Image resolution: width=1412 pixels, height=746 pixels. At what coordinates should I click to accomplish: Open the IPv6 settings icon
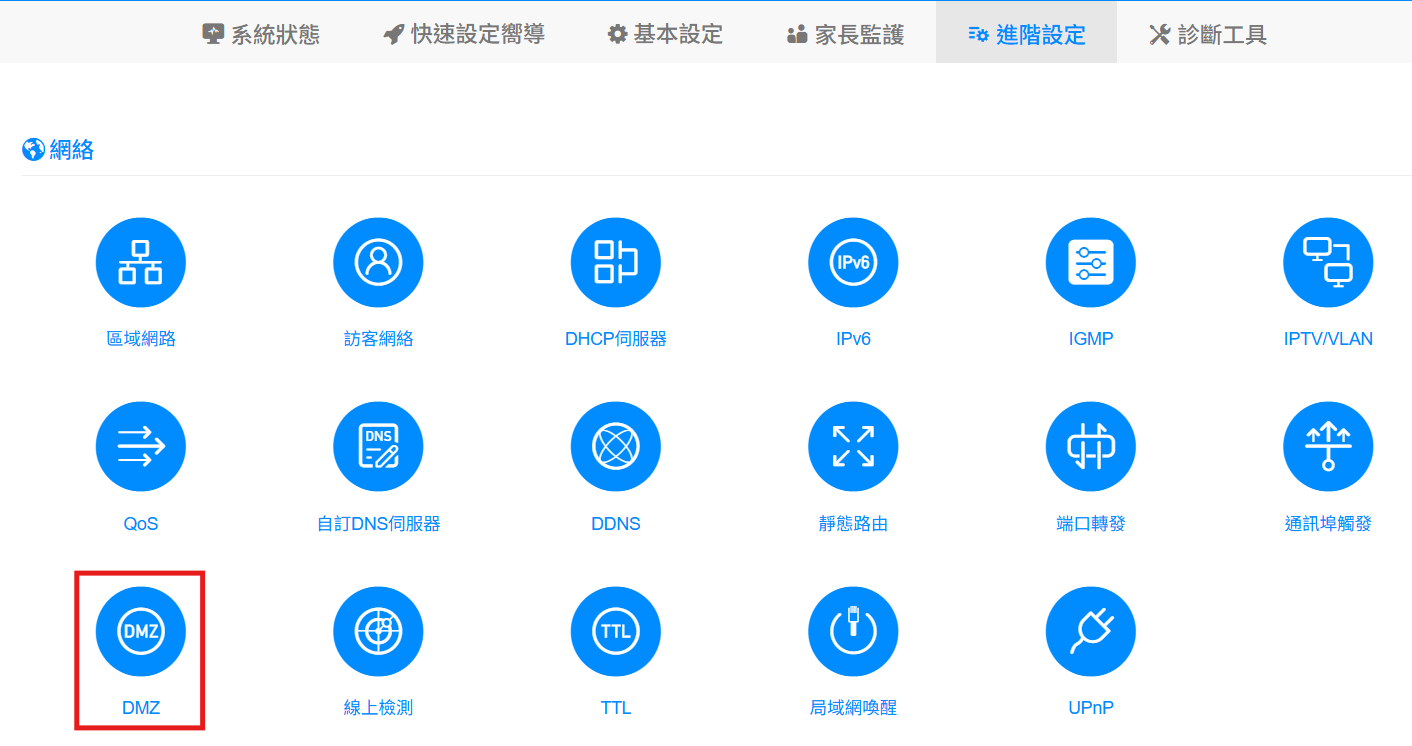click(853, 262)
